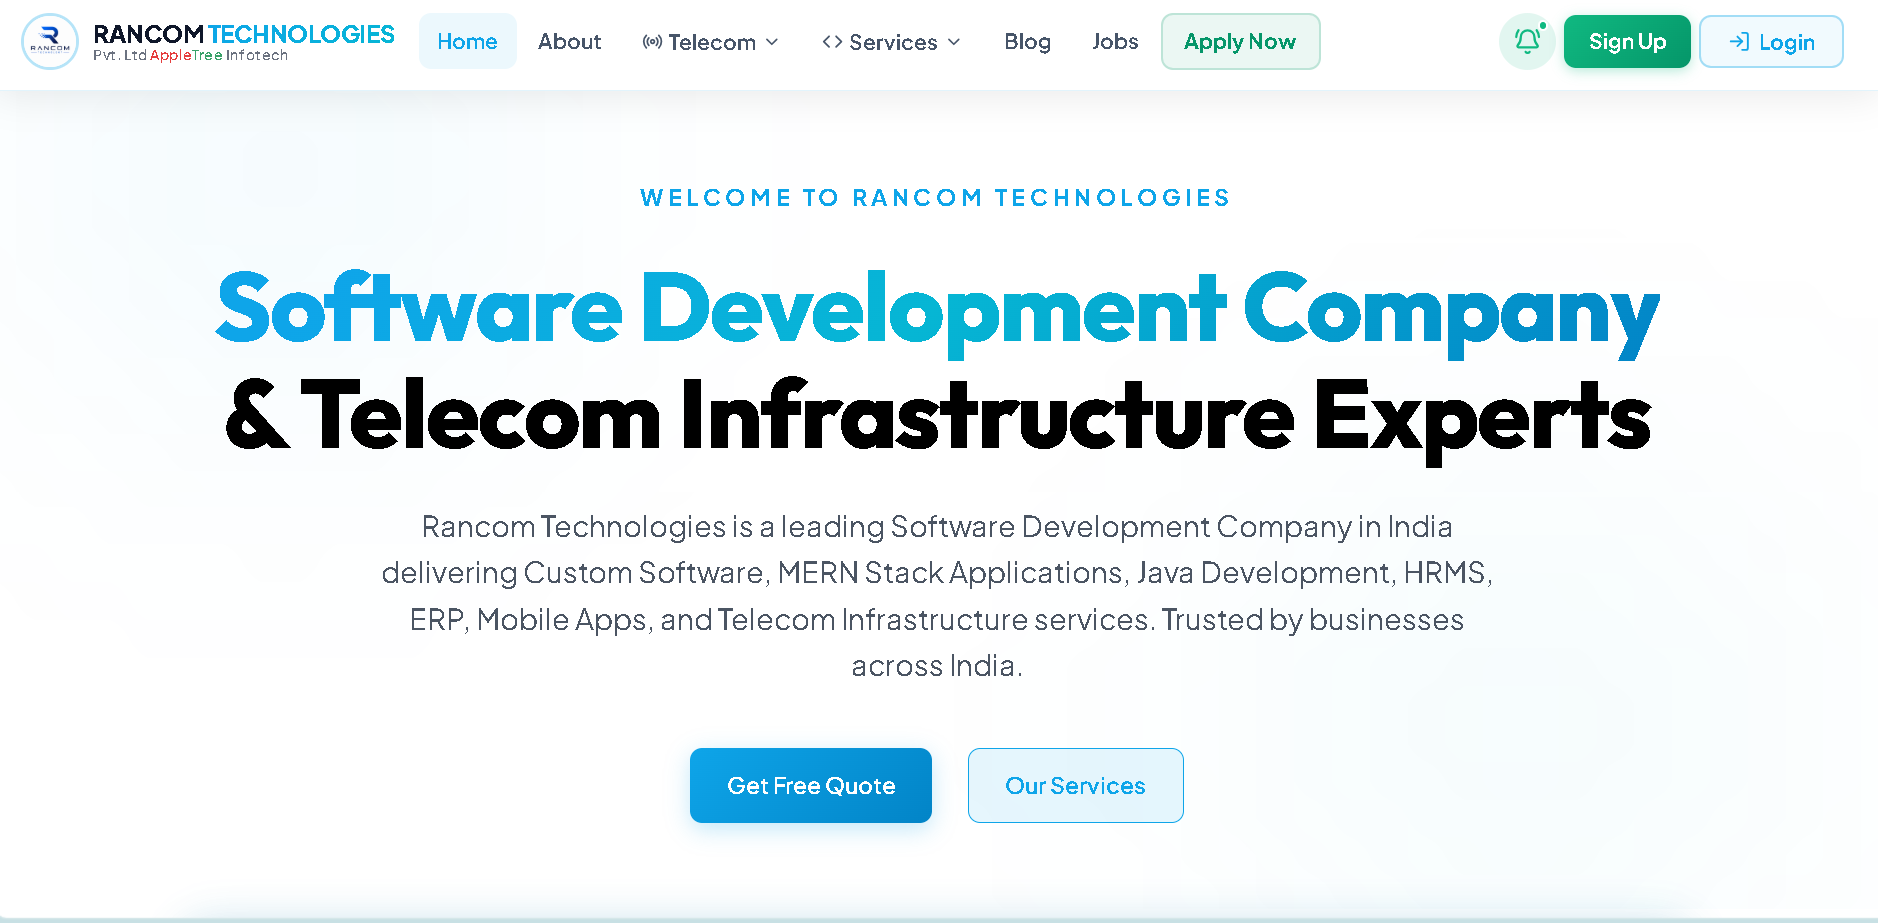
Task: Click the RANCOM TECHNOLOGIES brand name
Action: point(244,34)
